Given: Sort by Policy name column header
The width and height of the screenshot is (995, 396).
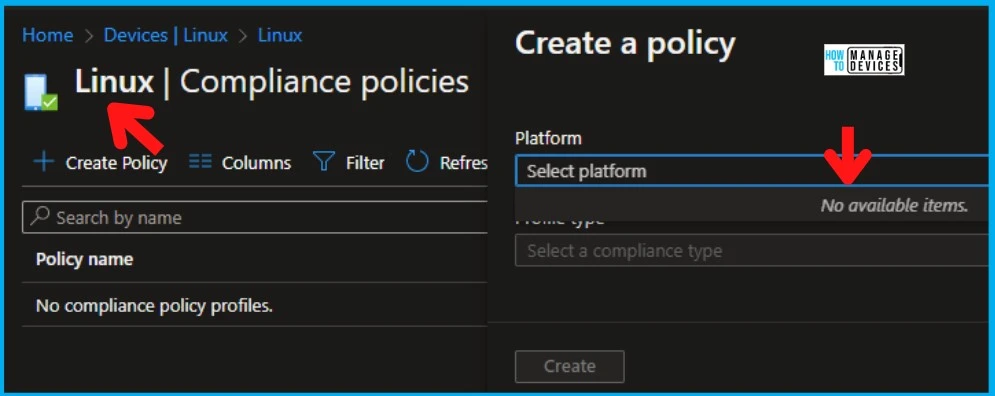Looking at the screenshot, I should pos(84,259).
